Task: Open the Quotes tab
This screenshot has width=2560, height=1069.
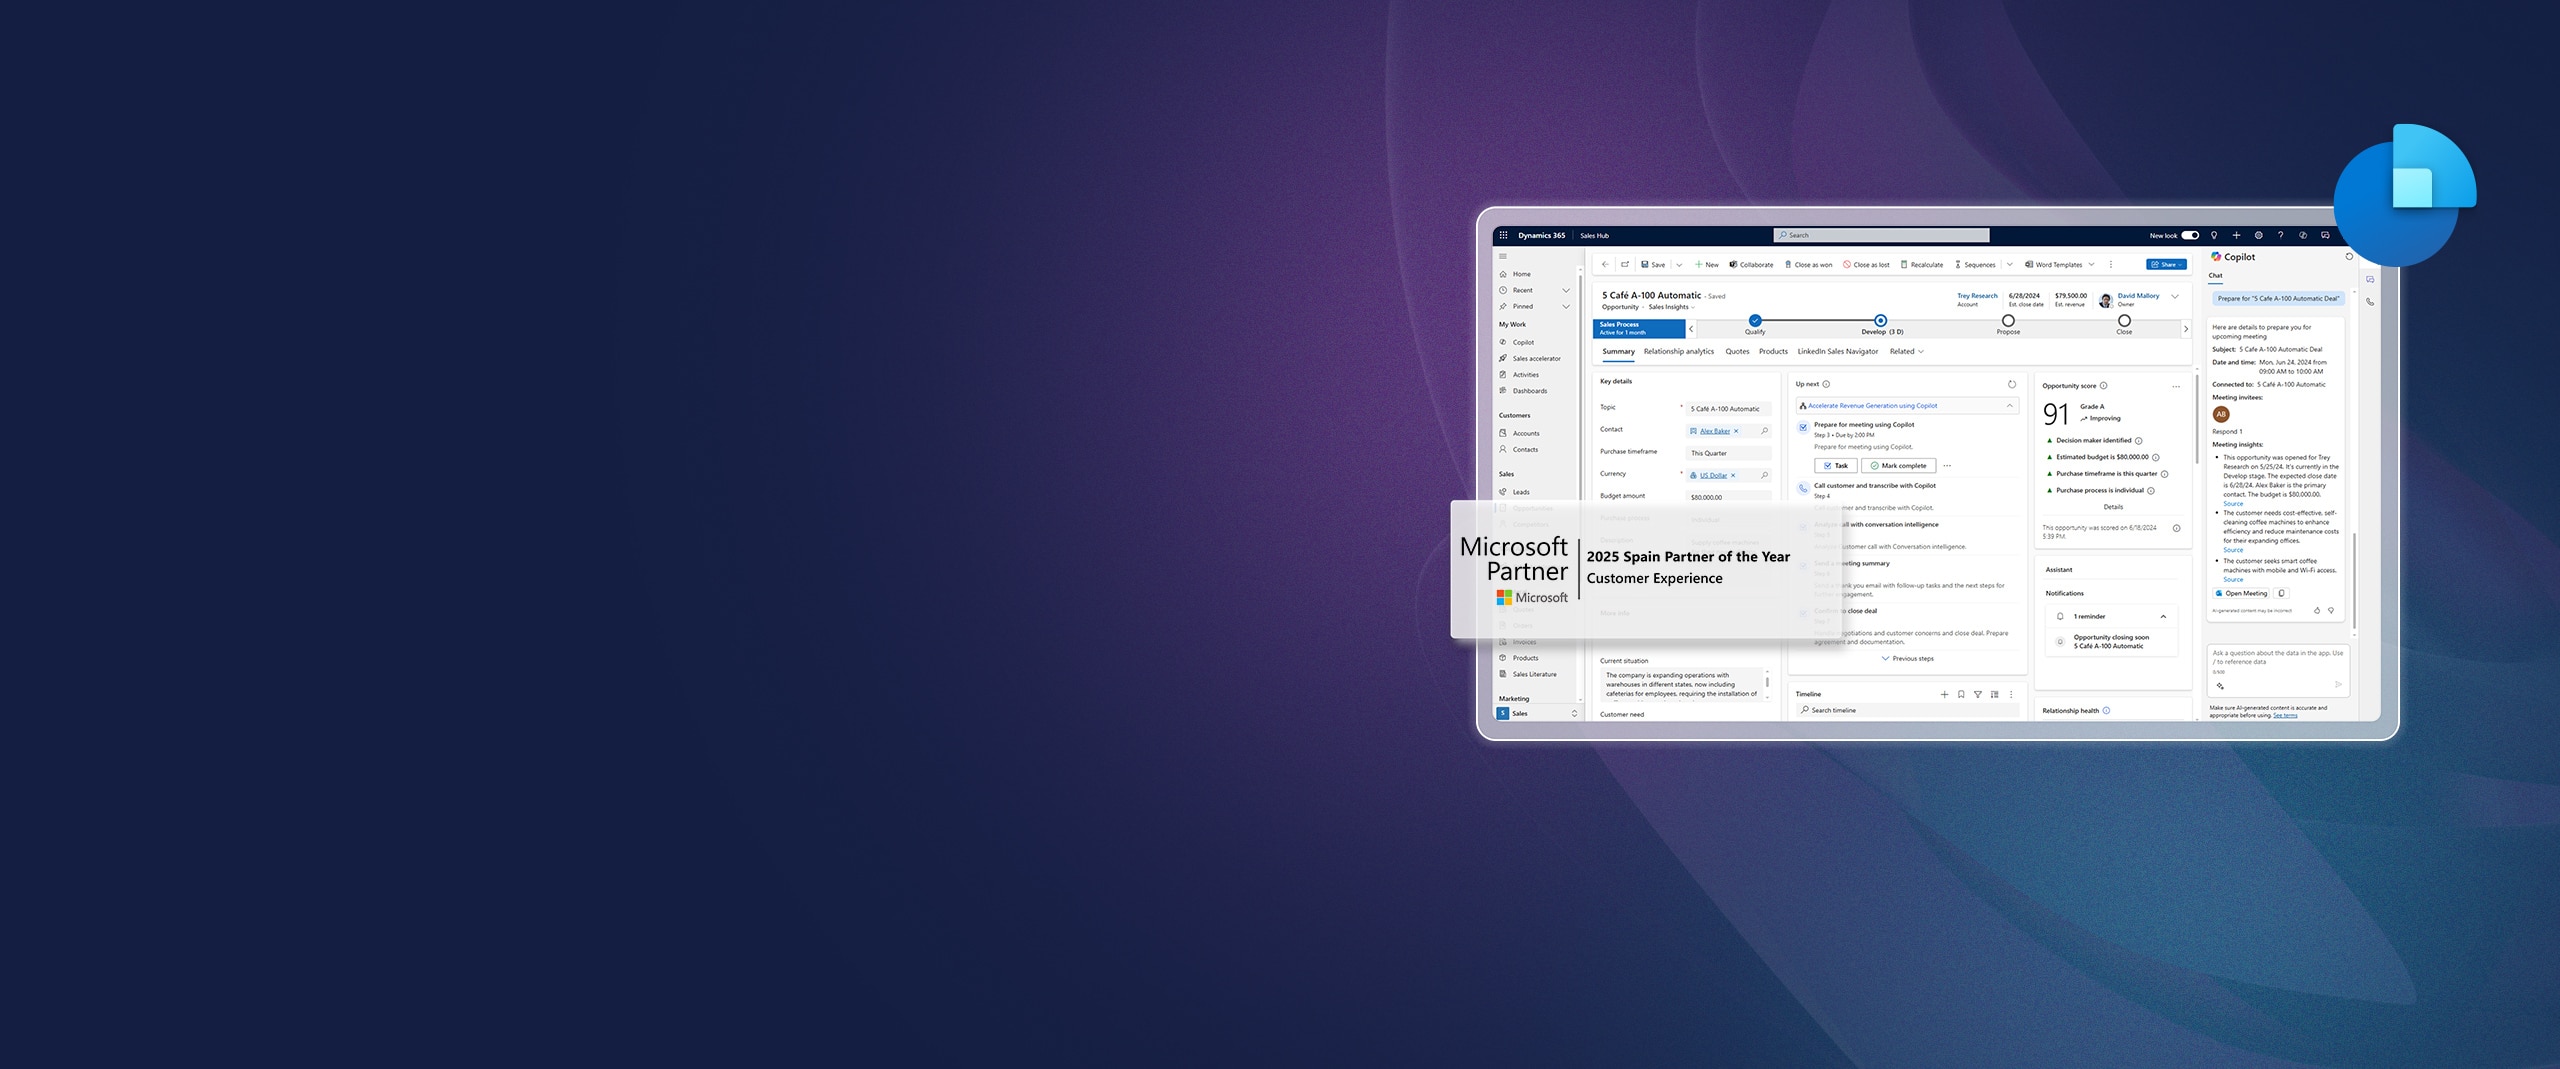Action: (1737, 351)
